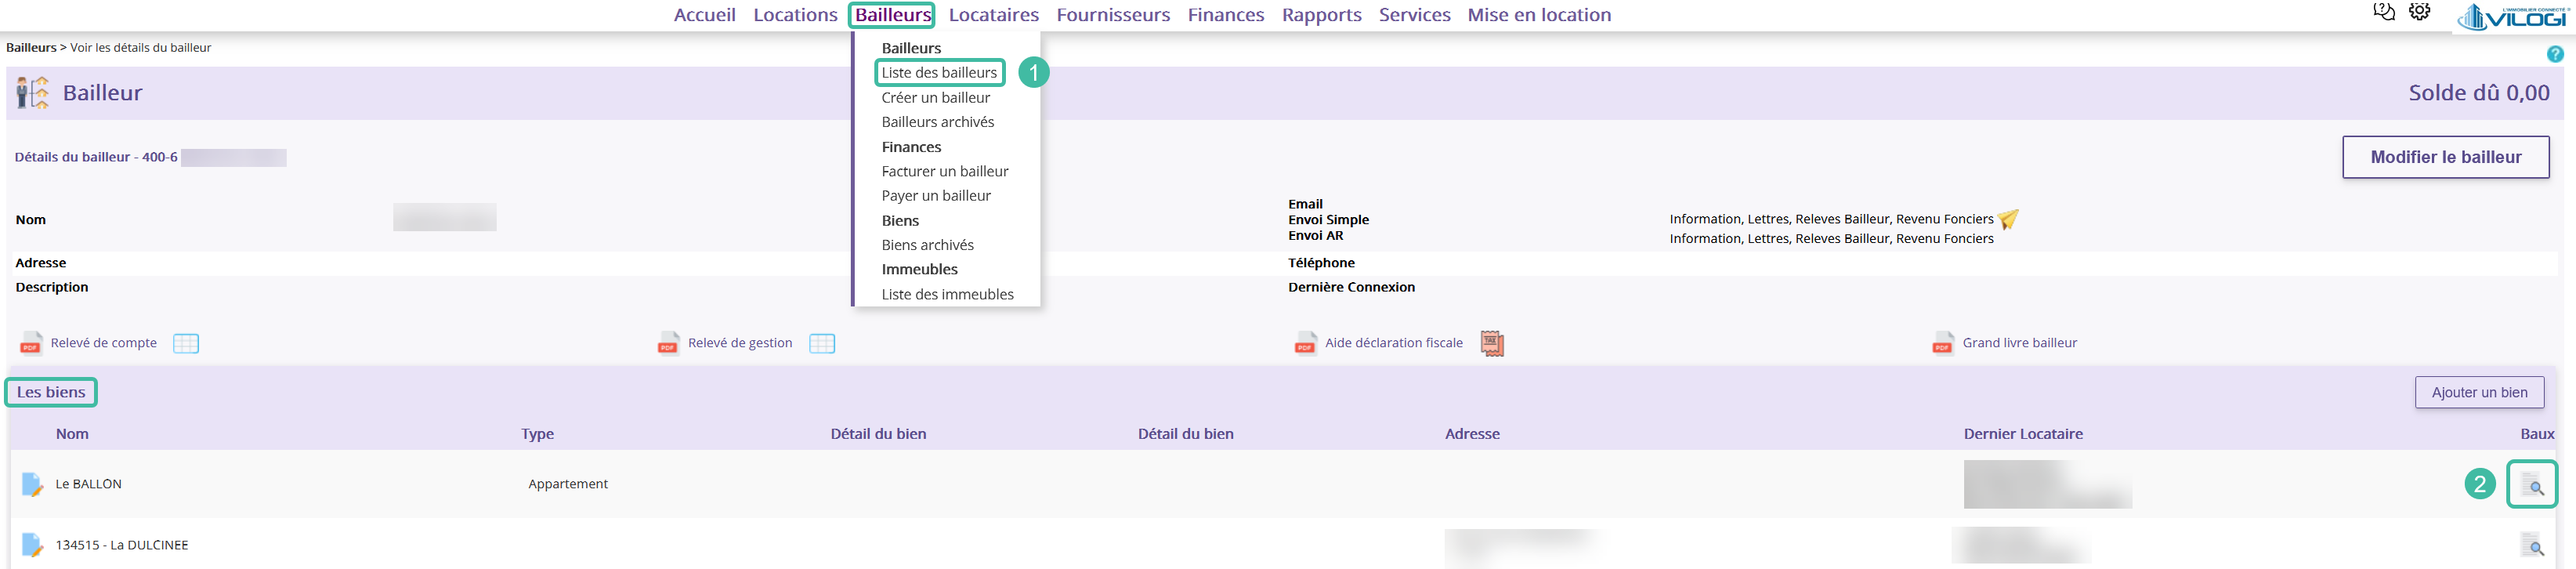Viewport: 2576px width, 569px height.
Task: Click the Vilogi logo
Action: click(2513, 17)
